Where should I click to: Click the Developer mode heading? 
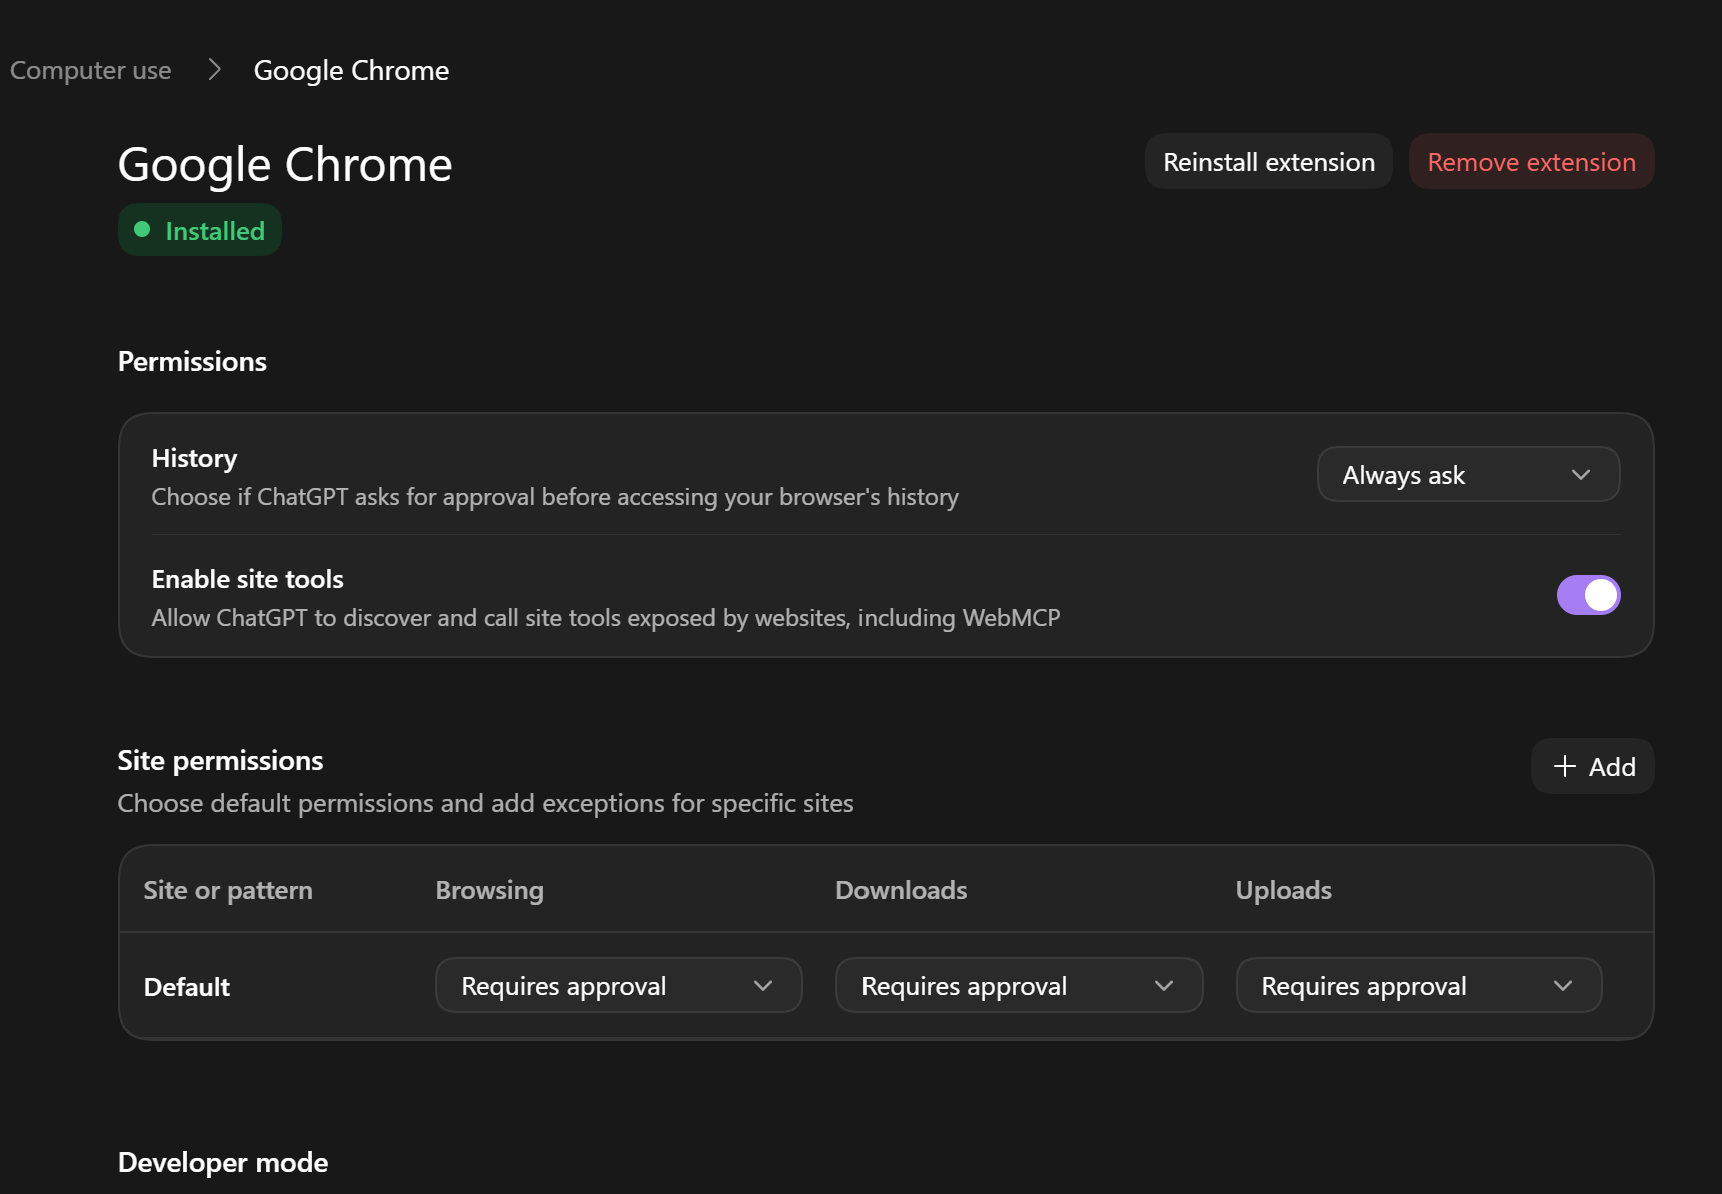click(223, 1162)
